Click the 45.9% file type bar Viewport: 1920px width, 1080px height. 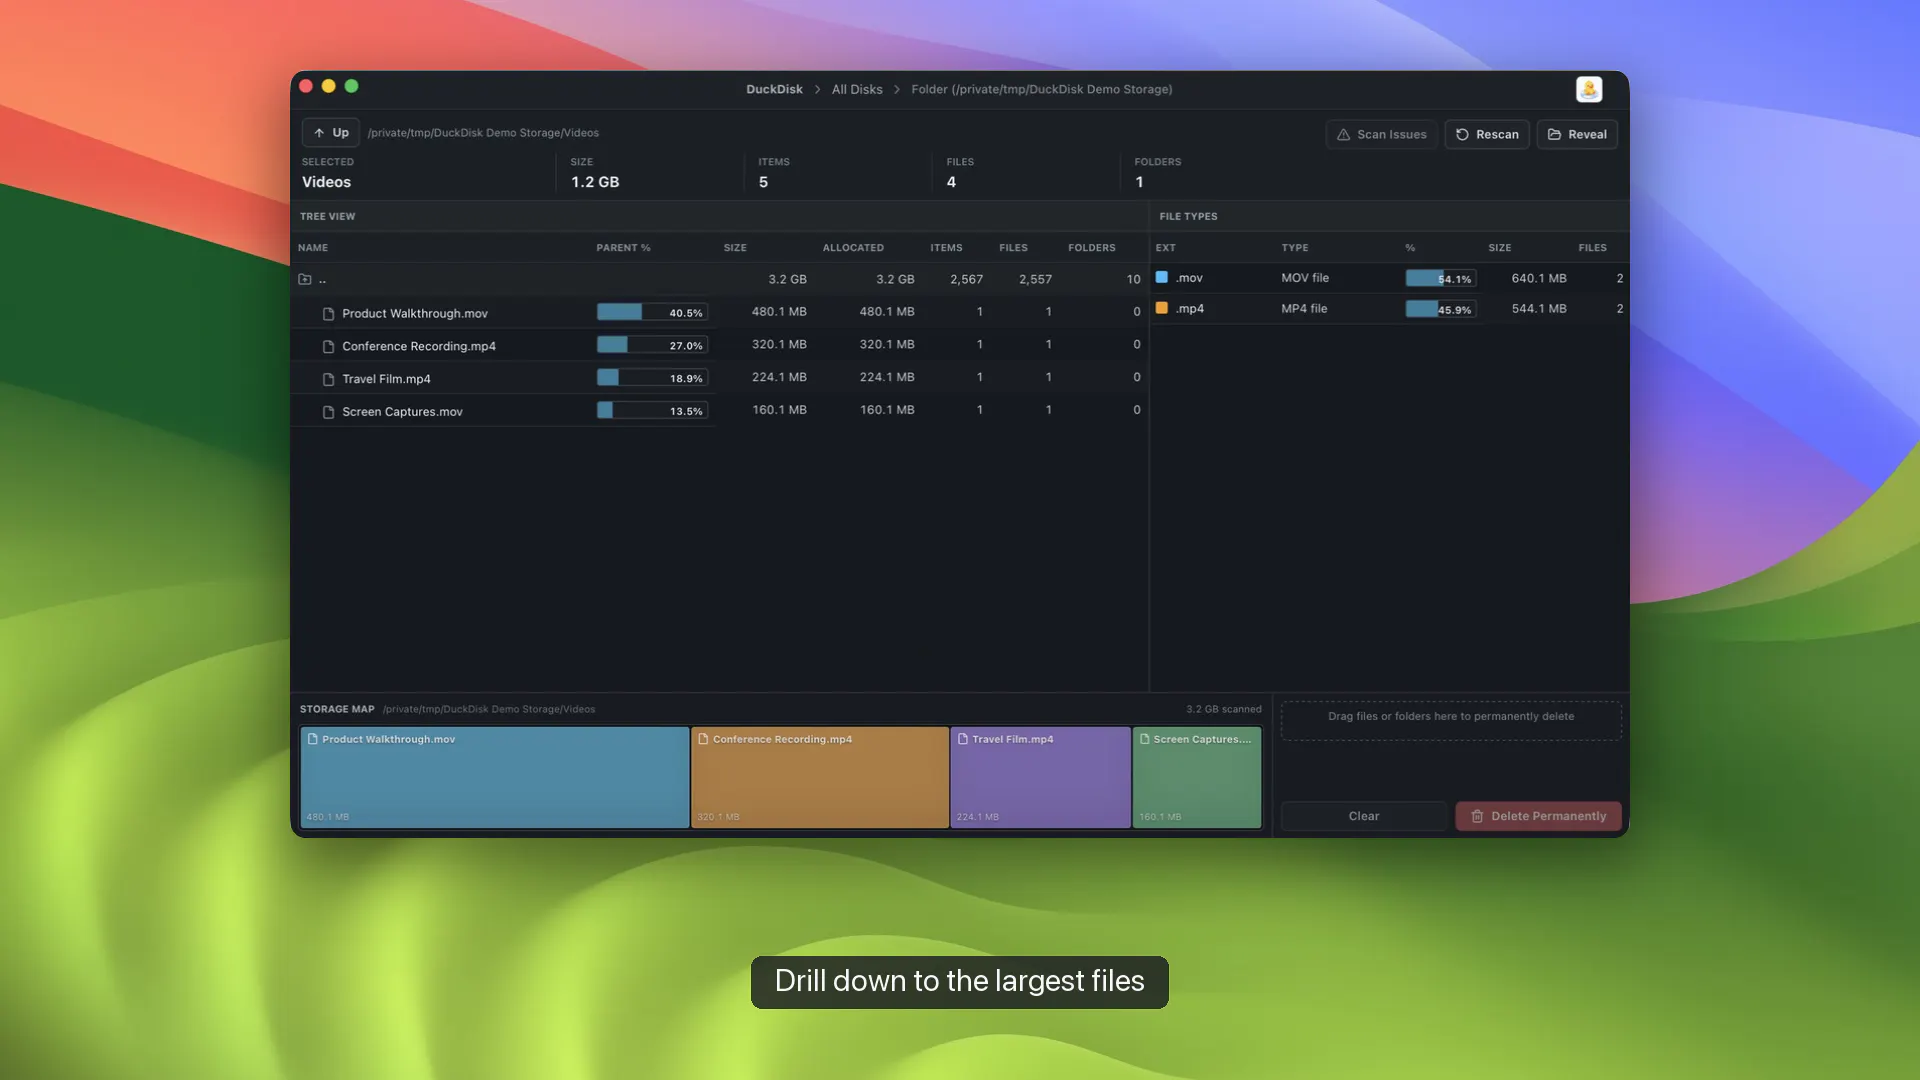1441,310
